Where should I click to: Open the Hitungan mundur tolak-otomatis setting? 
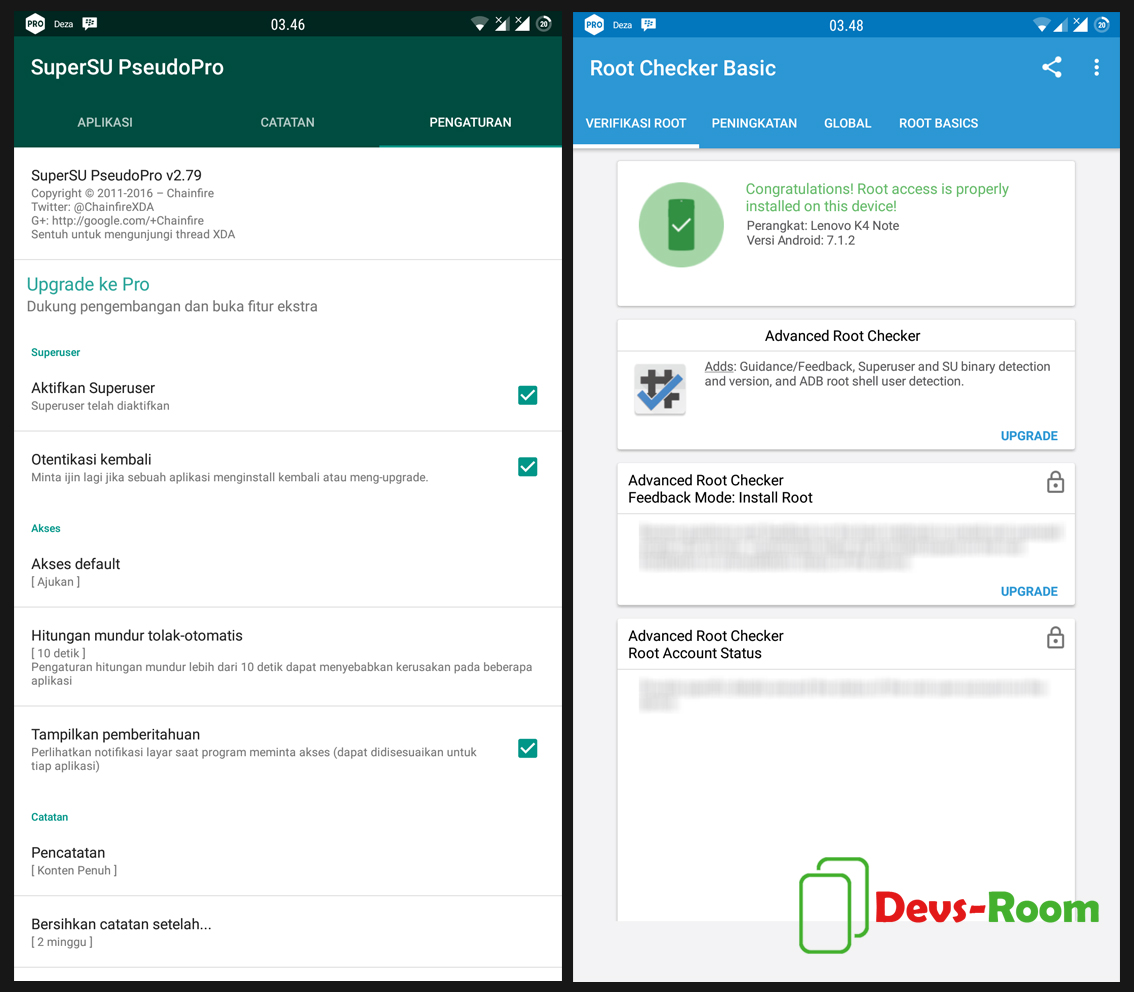288,657
